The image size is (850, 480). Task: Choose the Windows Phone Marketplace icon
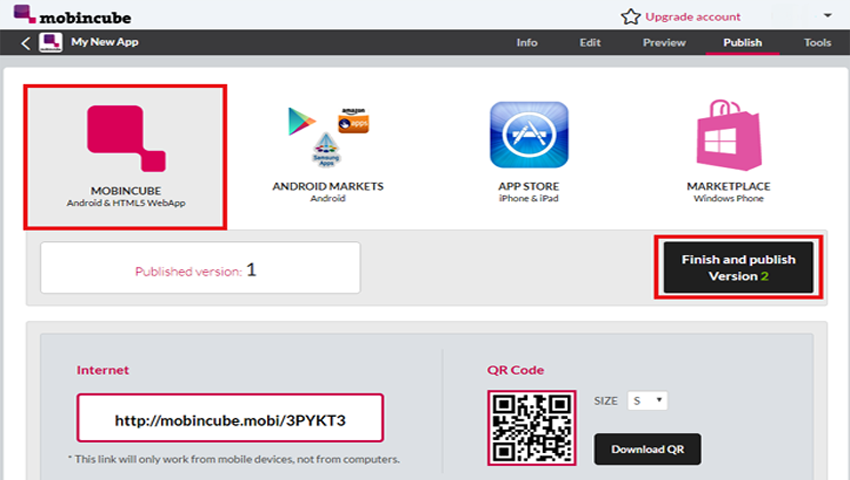tap(728, 135)
